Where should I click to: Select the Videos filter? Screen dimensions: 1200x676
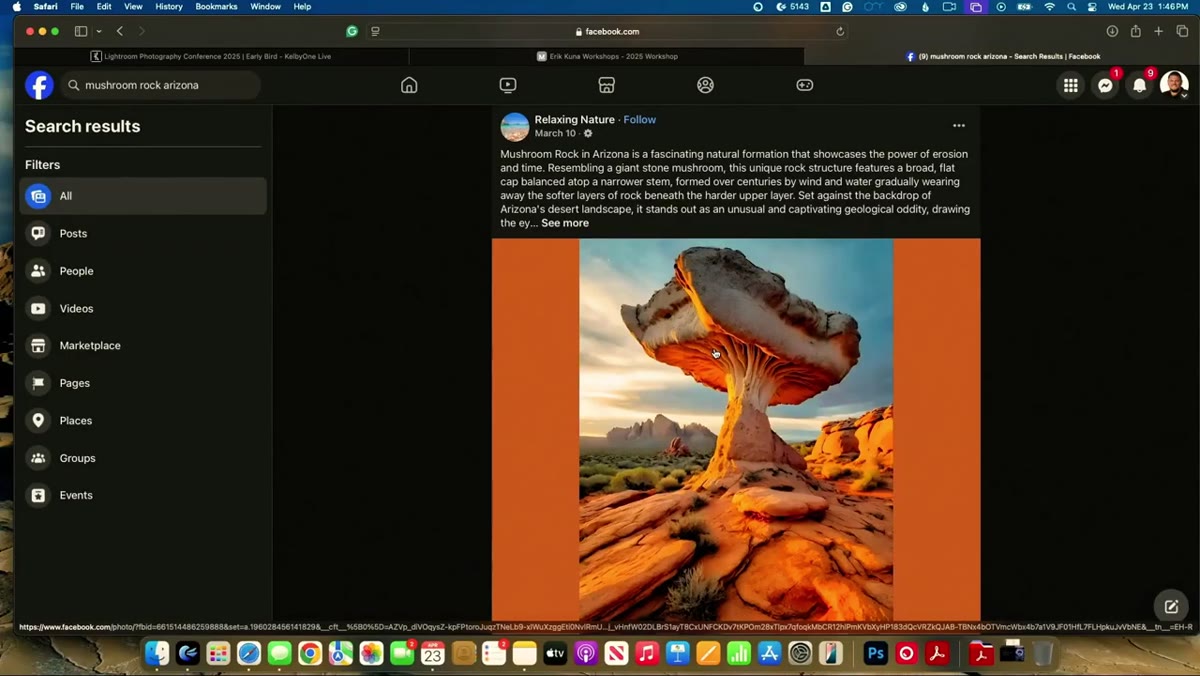pyautogui.click(x=143, y=308)
